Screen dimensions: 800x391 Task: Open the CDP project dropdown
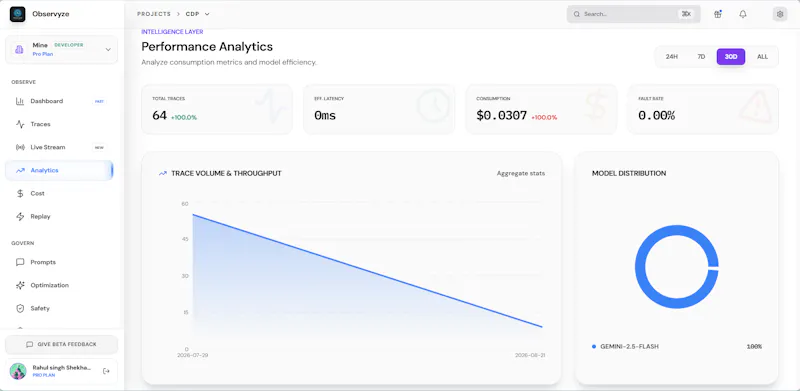click(x=197, y=14)
